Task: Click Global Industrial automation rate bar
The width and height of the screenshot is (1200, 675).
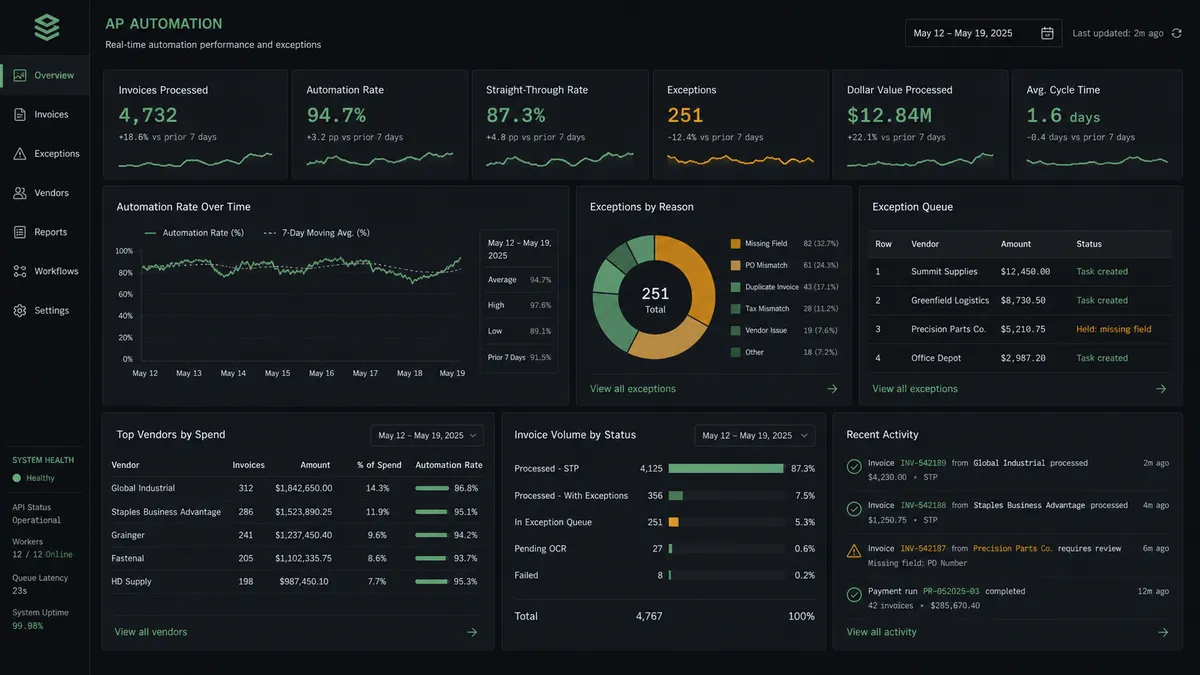Action: point(431,488)
